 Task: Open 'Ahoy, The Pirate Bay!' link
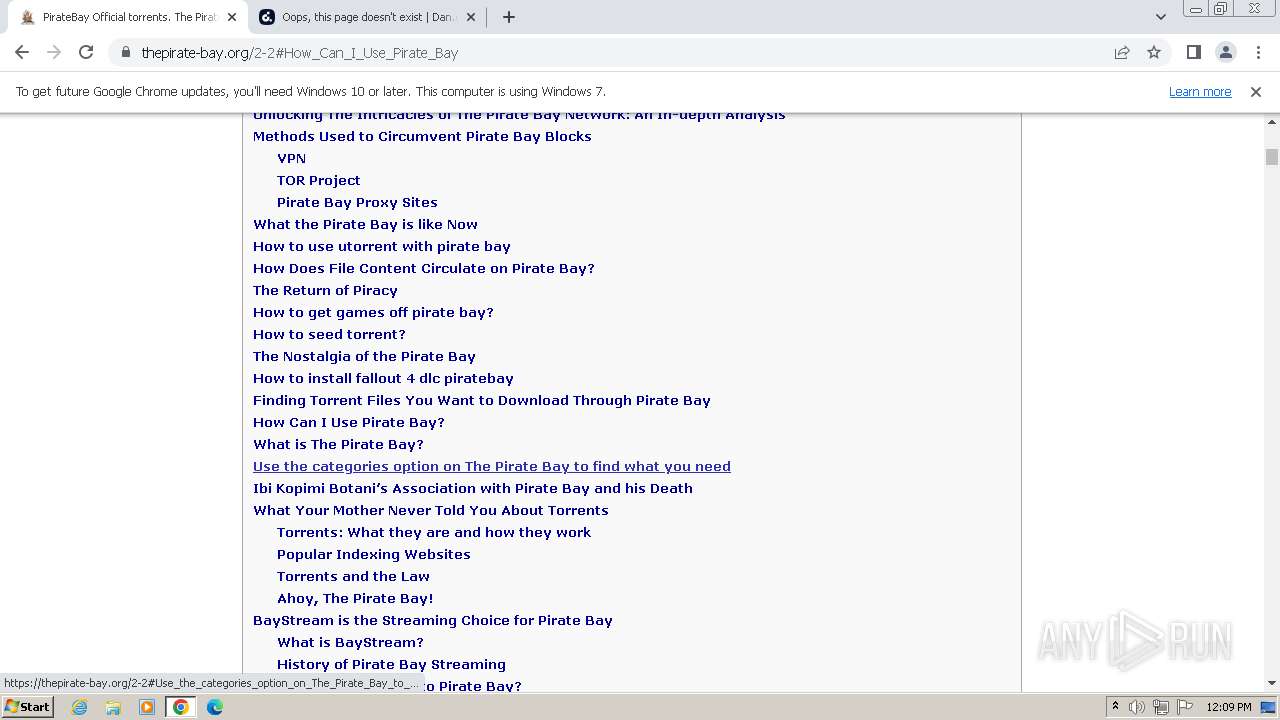coord(355,598)
